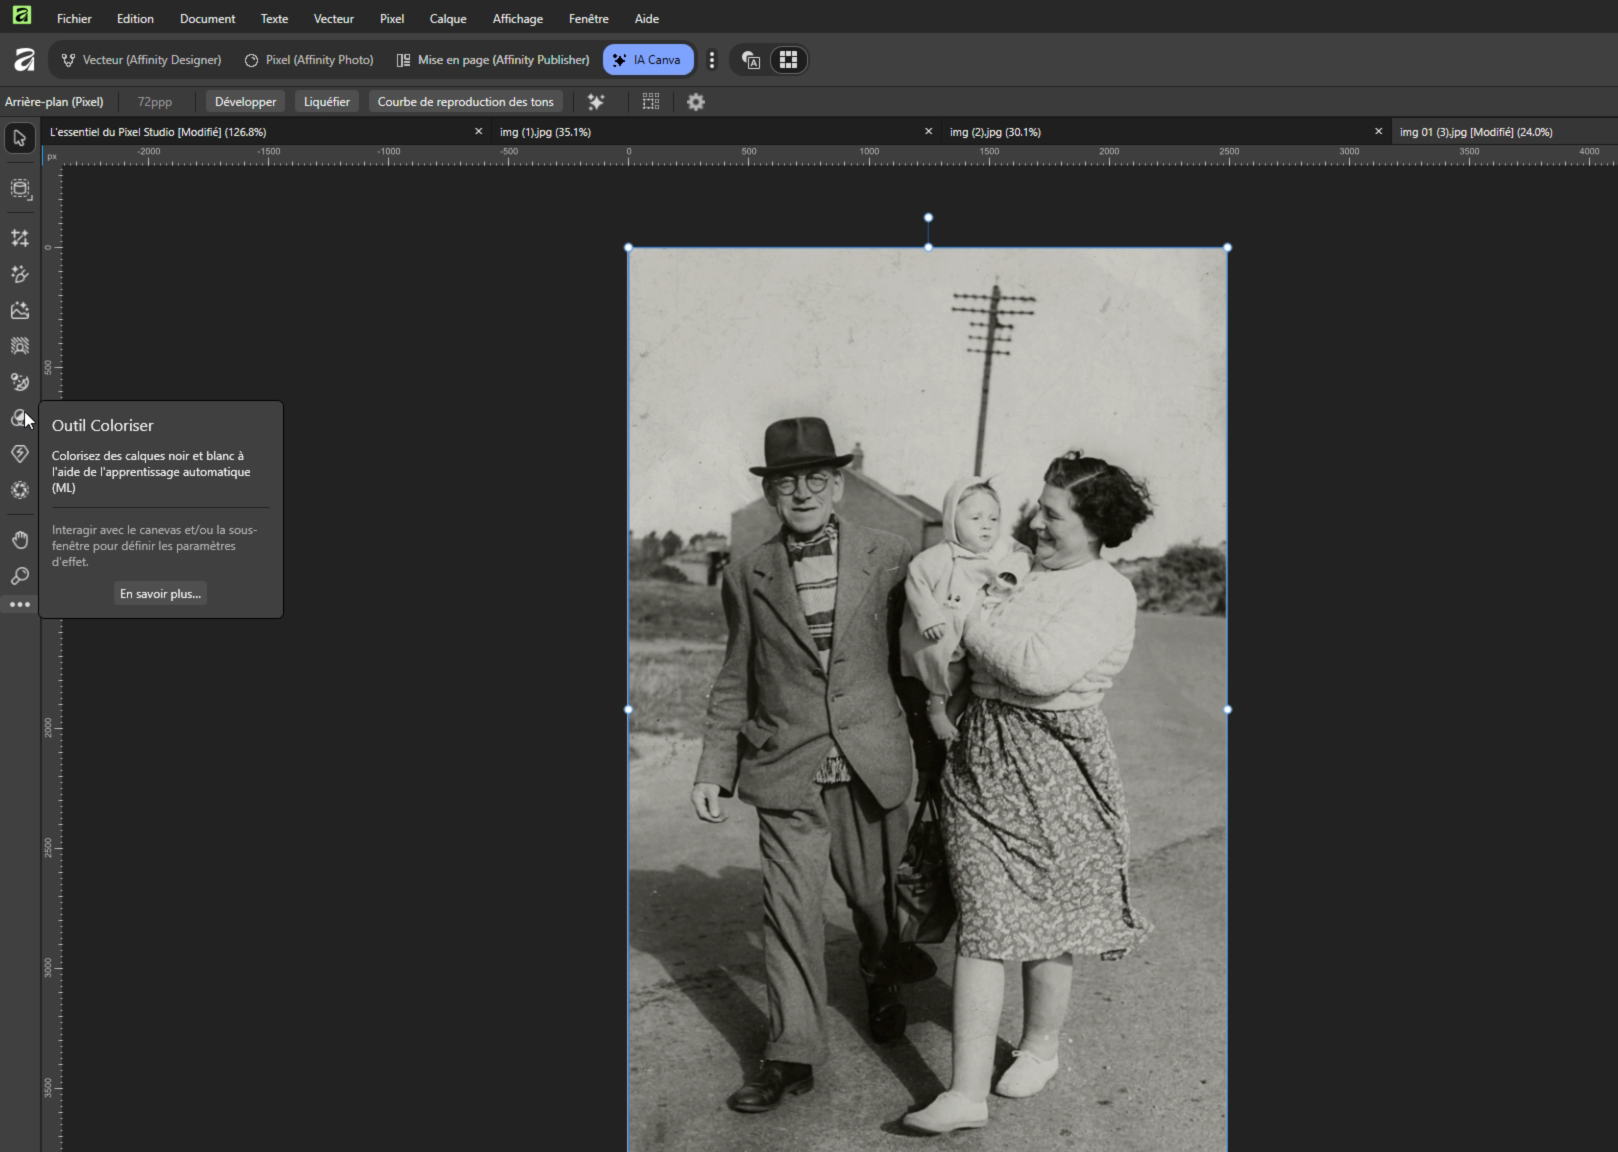Click the lightning diamond tool icon
The height and width of the screenshot is (1152, 1618).
click(x=20, y=454)
